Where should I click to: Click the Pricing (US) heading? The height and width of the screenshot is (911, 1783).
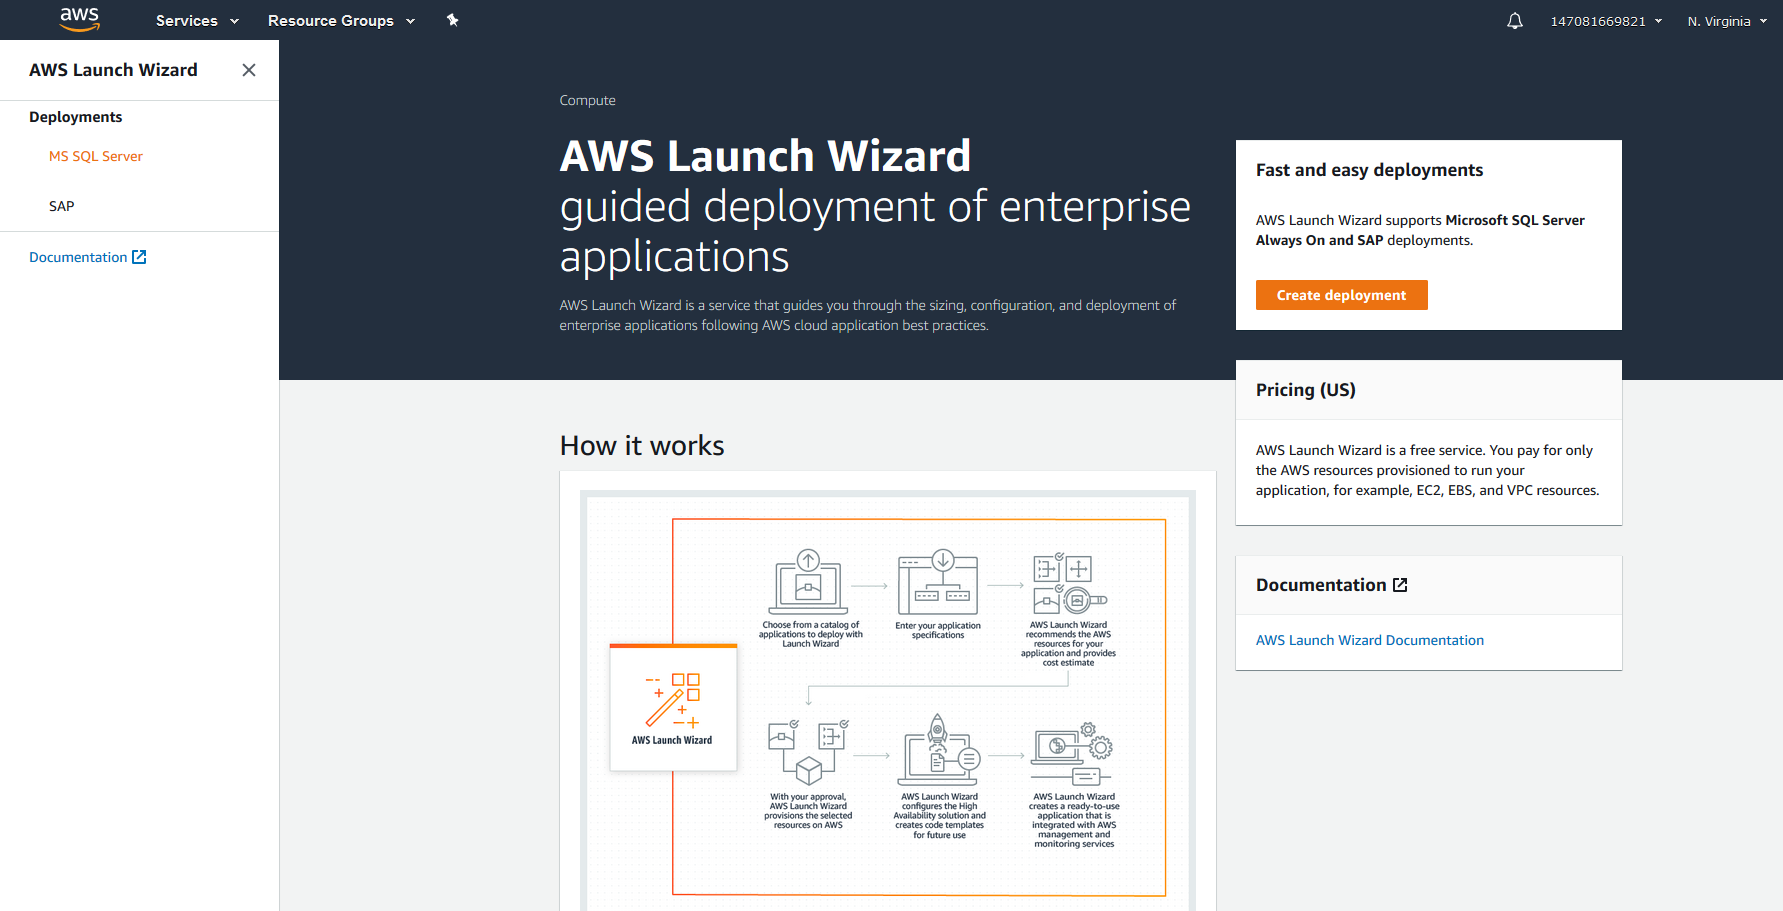pos(1306,390)
